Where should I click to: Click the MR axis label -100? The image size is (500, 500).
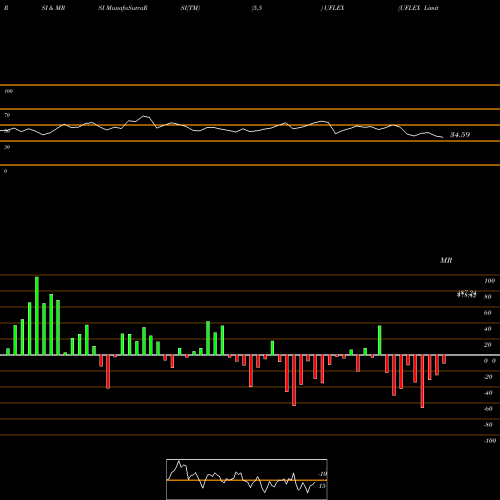point(490,441)
